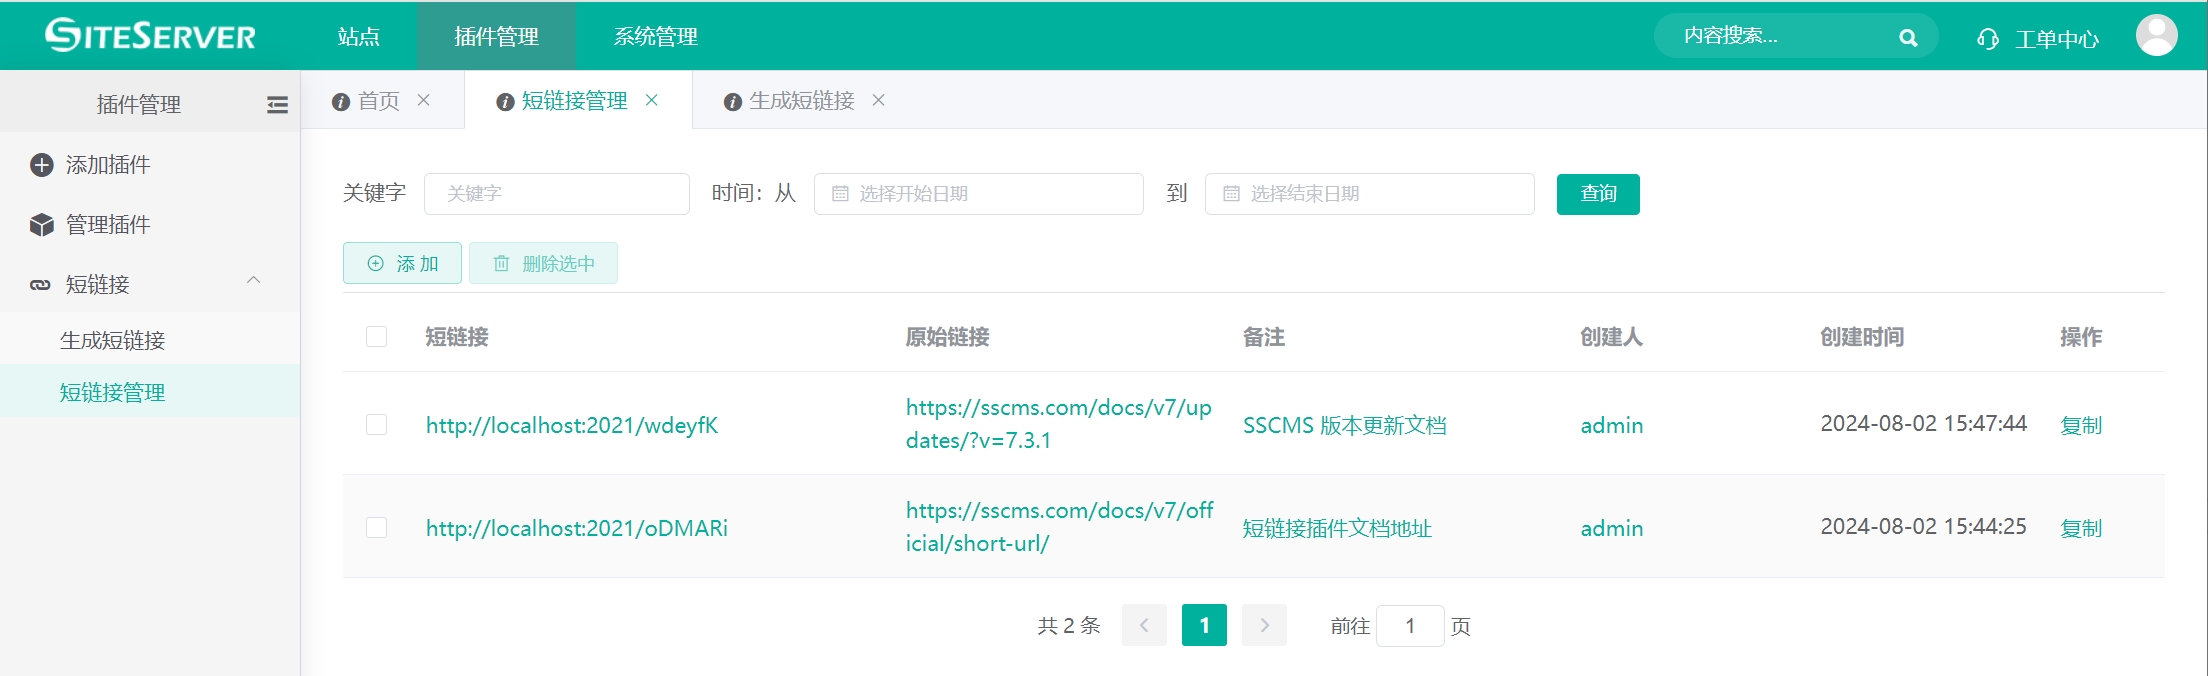Close the 首页 tab
This screenshot has width=2208, height=676.
pyautogui.click(x=424, y=100)
